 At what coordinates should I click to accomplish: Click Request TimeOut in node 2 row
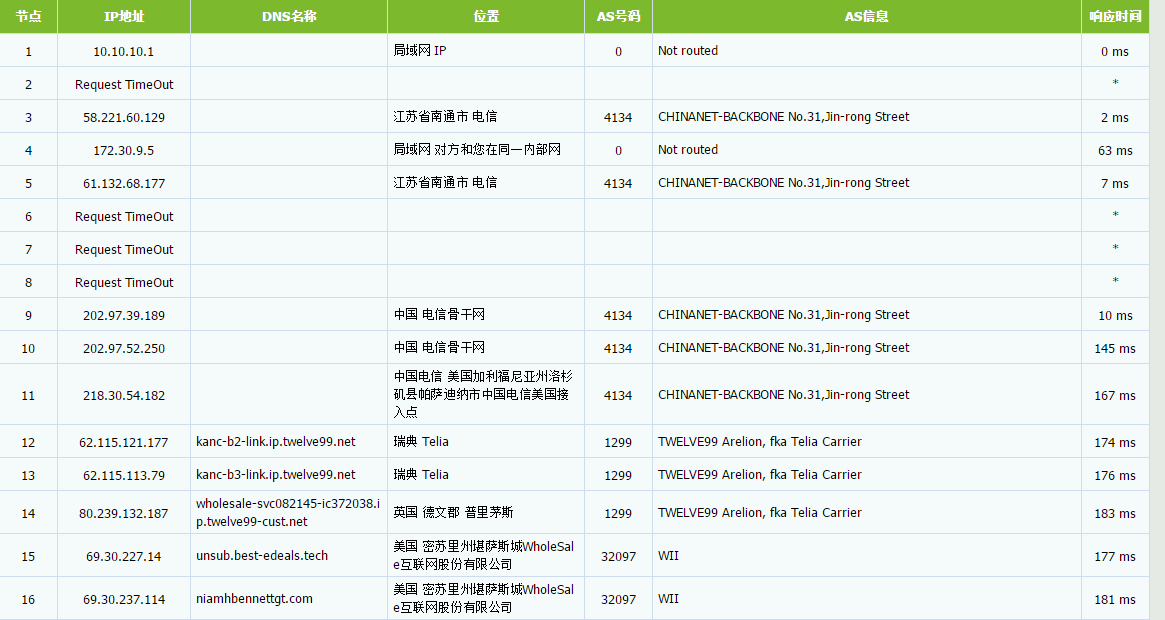pyautogui.click(x=124, y=85)
